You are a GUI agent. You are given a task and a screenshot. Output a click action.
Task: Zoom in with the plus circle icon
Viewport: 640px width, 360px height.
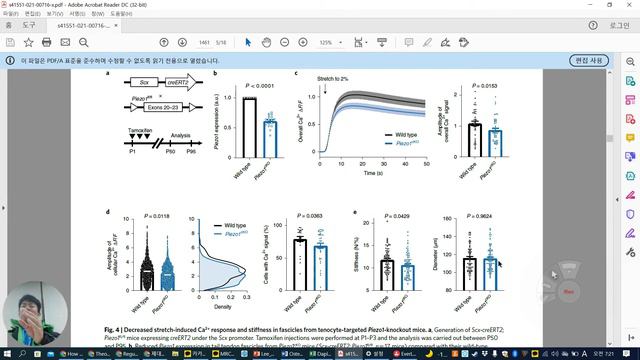pos(303,42)
